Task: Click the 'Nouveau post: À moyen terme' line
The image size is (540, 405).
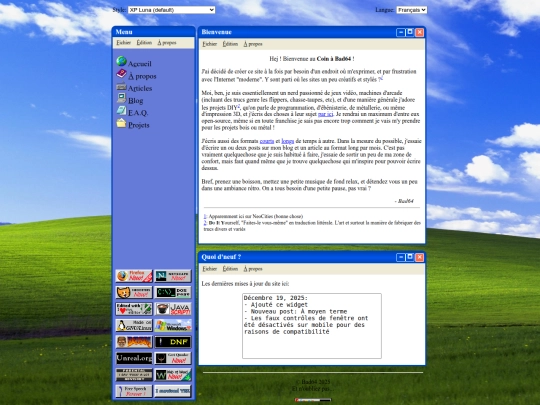Action: [x=295, y=311]
